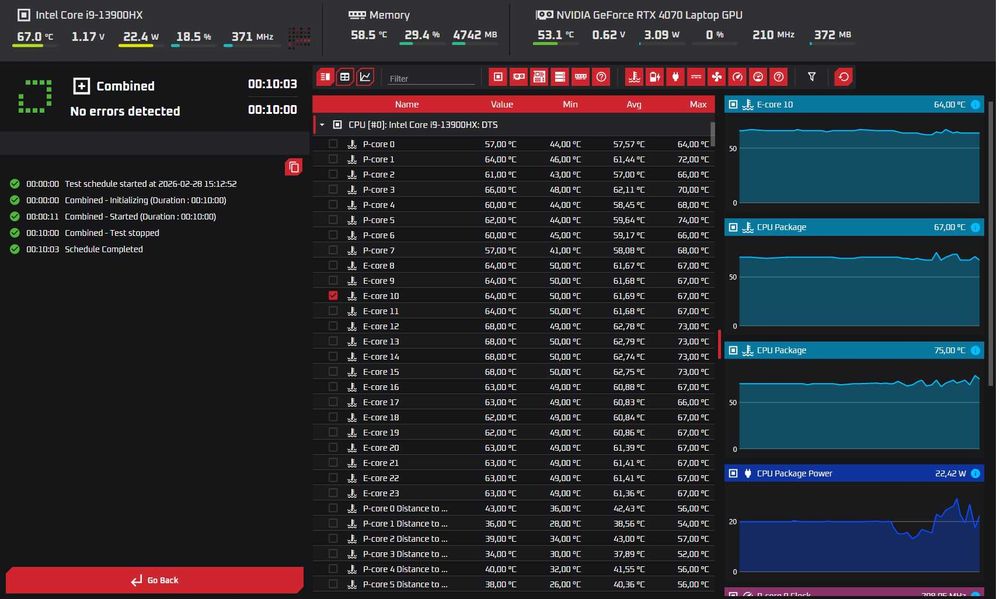Click the GPU temperature reading 53.1 °C
The width and height of the screenshot is (1000, 599).
point(555,34)
